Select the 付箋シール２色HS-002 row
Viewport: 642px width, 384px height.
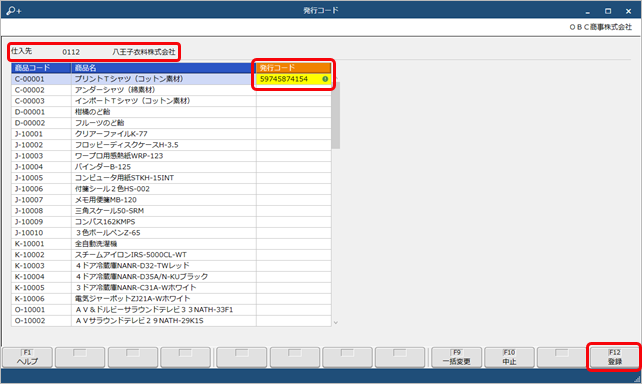171,189
